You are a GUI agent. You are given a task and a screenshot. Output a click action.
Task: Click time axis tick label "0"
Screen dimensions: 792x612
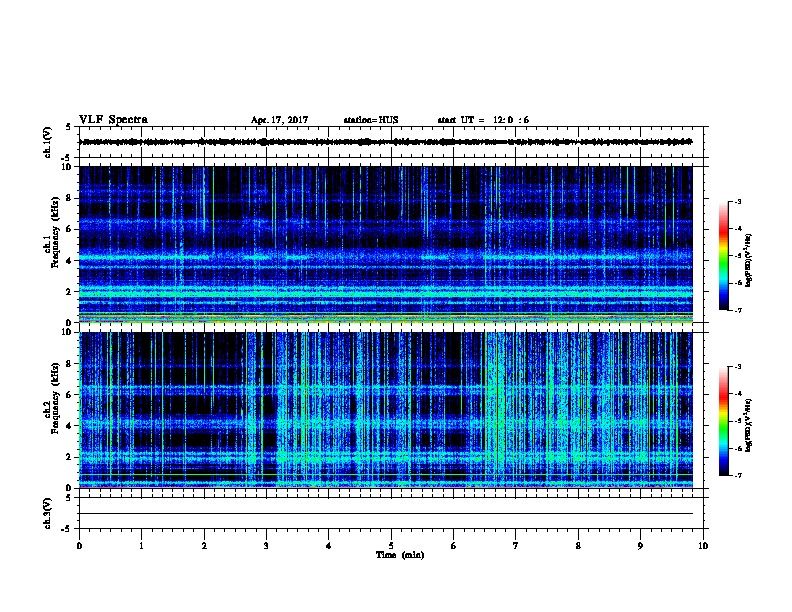click(x=79, y=545)
